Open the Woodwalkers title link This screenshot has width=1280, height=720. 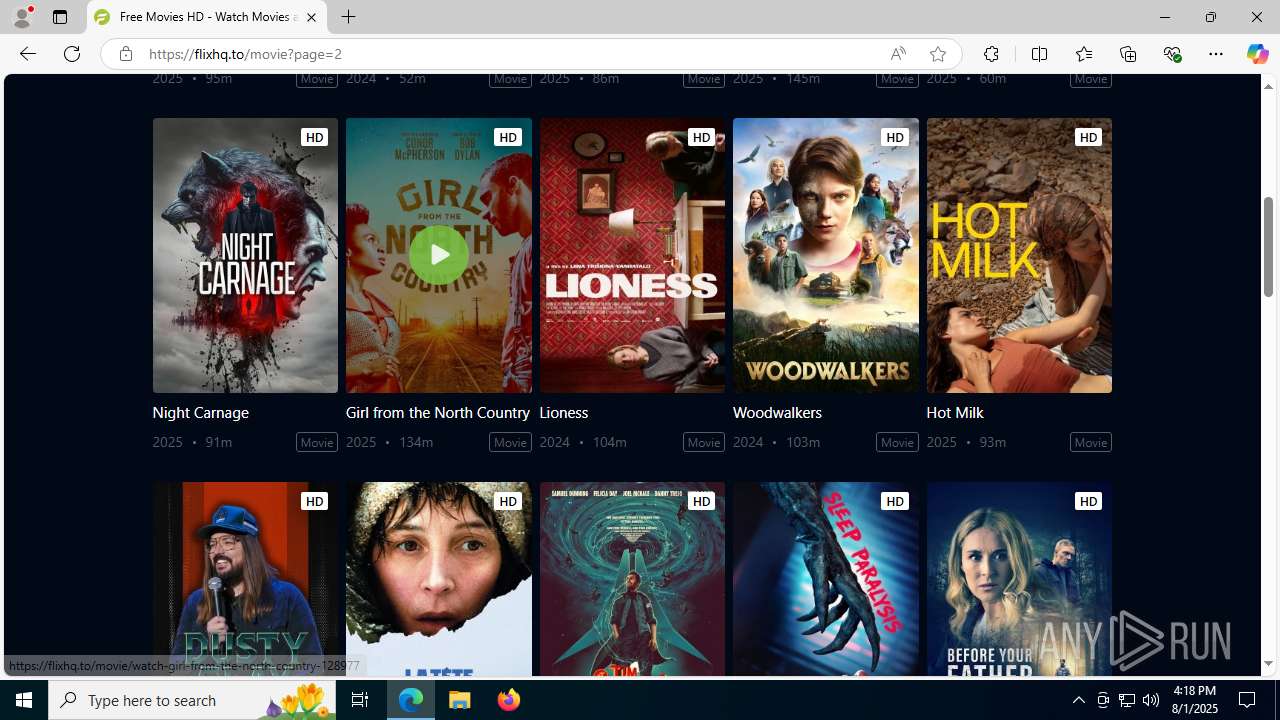click(x=777, y=412)
